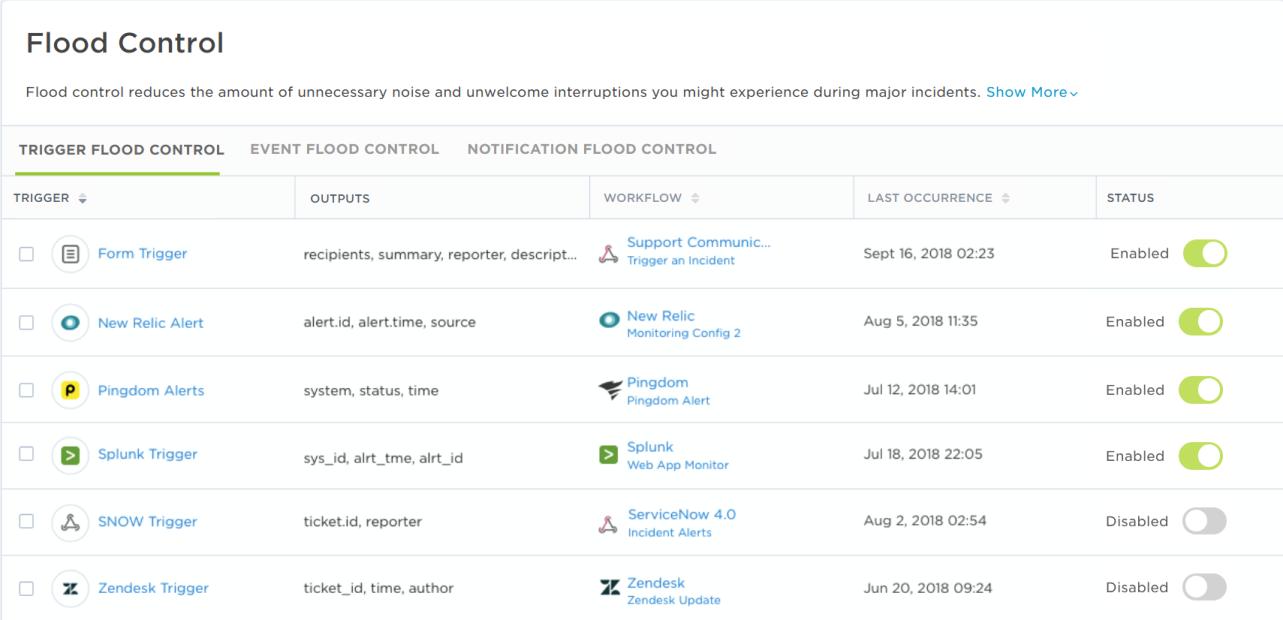Check the SNOW Trigger row checkbox

27,521
